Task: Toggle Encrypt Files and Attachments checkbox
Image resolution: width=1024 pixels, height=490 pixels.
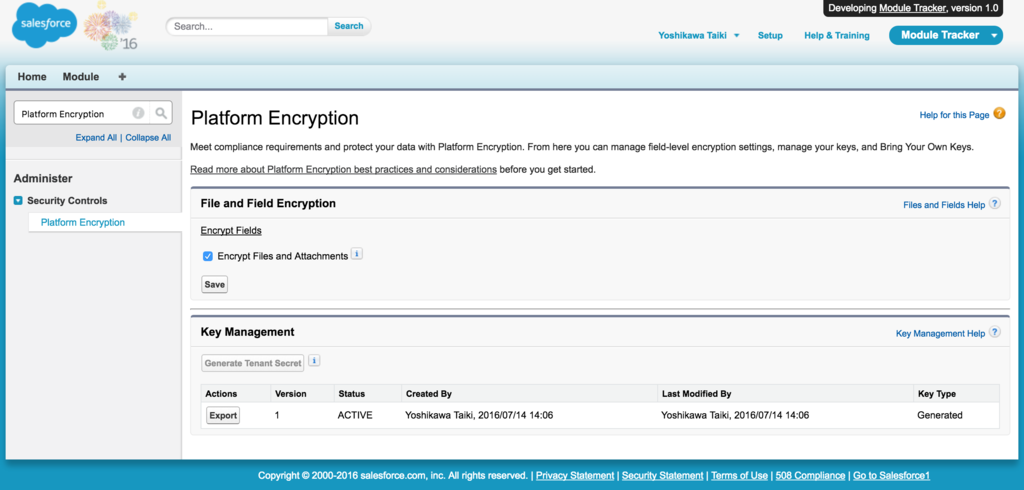Action: 208,256
